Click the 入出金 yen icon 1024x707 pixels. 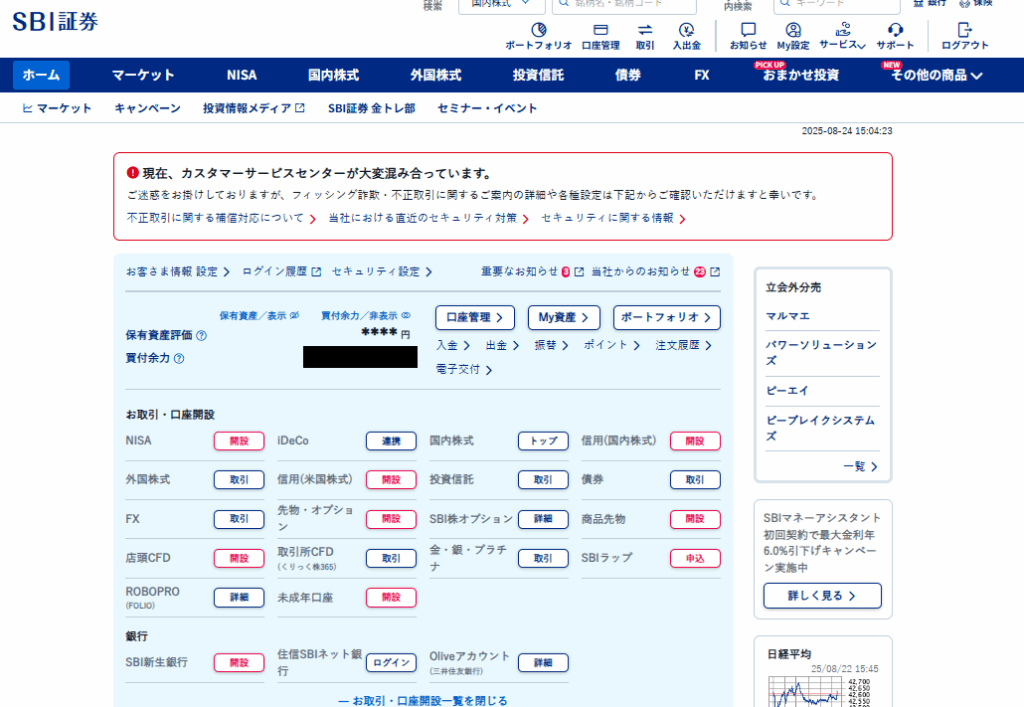click(686, 36)
